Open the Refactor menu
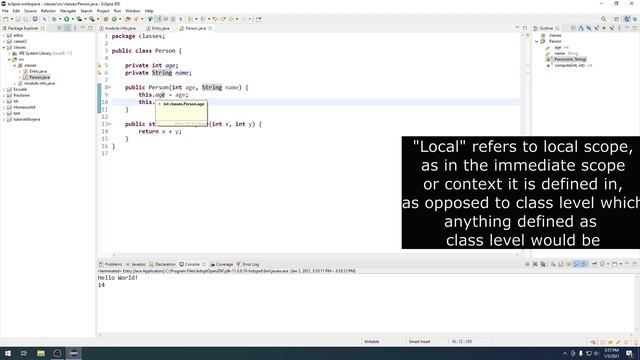Viewport: 640px width, 360px height. click(48, 11)
